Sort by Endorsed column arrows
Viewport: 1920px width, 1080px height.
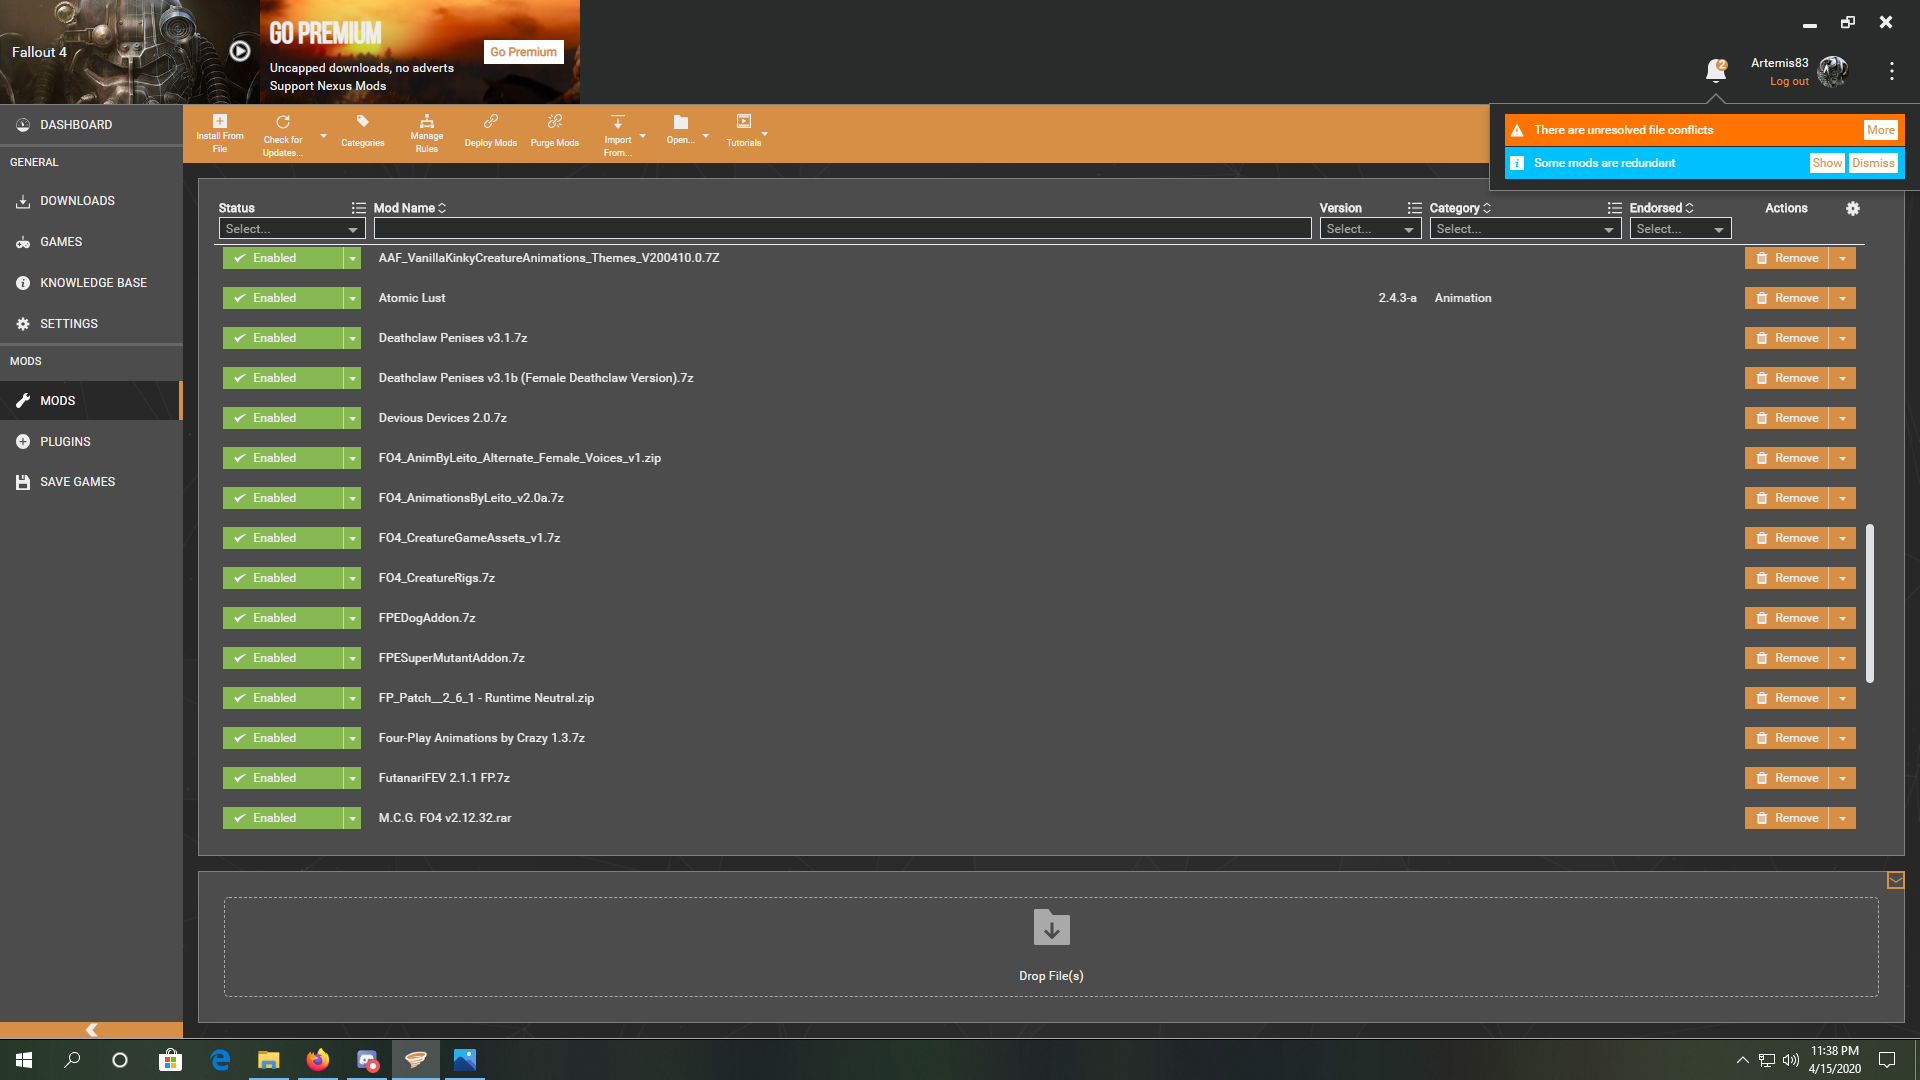(1689, 208)
